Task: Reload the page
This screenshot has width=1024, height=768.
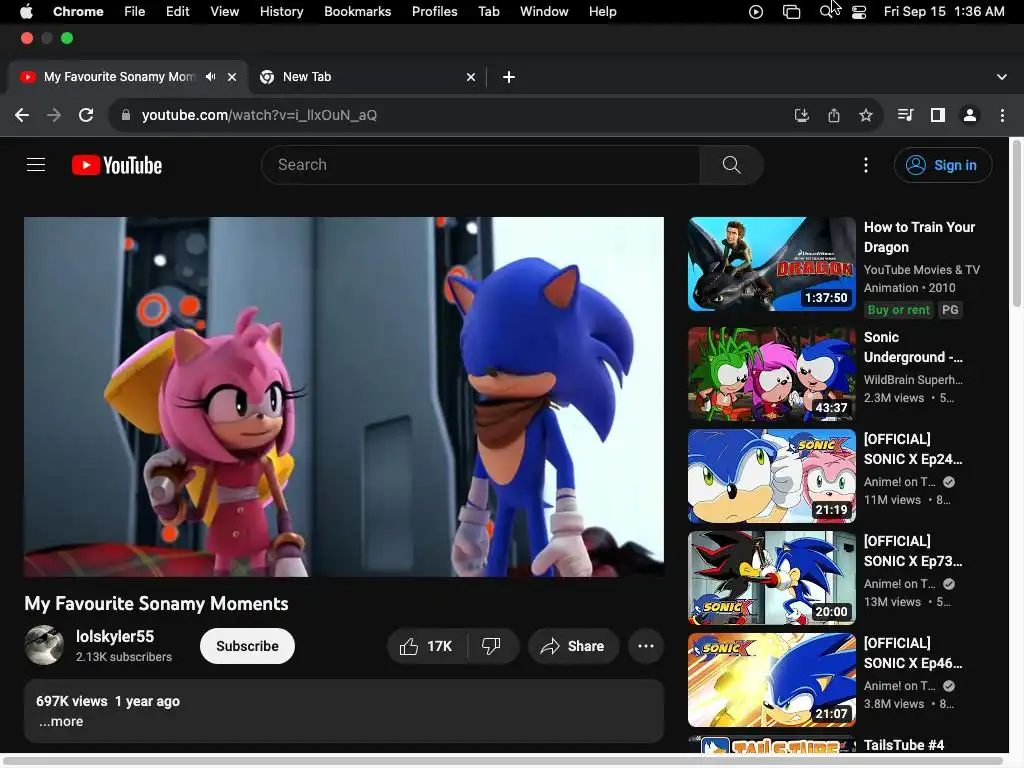Action: click(x=86, y=115)
